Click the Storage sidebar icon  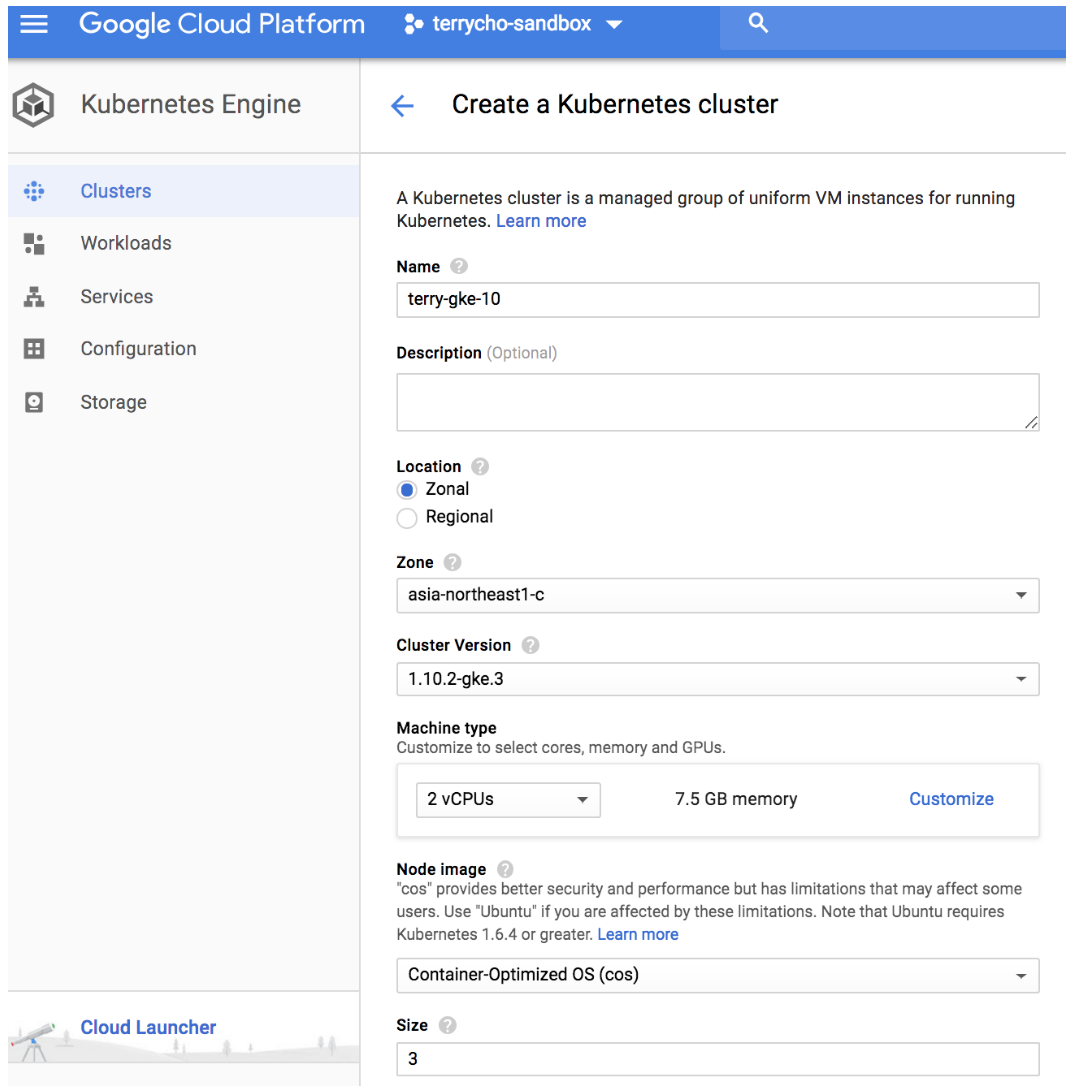pos(33,402)
